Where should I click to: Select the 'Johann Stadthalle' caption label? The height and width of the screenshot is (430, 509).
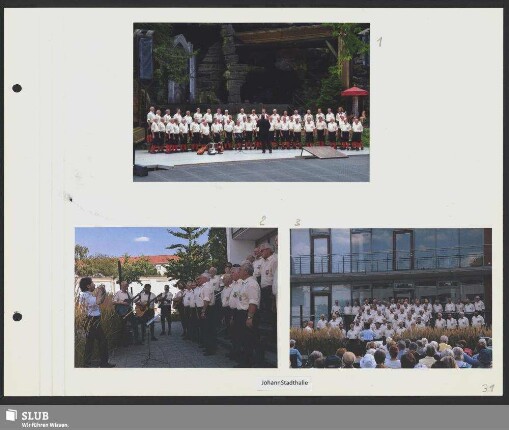[284, 383]
